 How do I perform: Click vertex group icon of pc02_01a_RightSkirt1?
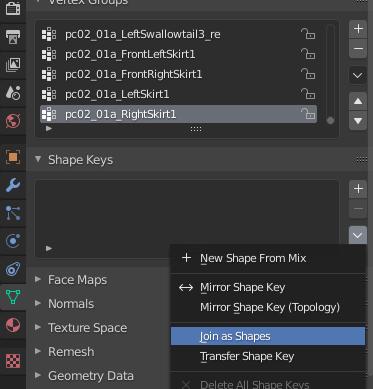point(49,114)
